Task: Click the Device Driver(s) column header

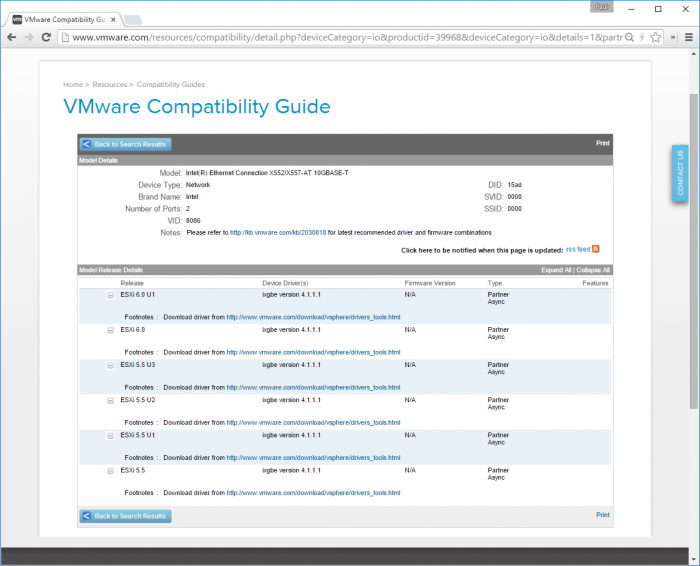Action: [285, 283]
